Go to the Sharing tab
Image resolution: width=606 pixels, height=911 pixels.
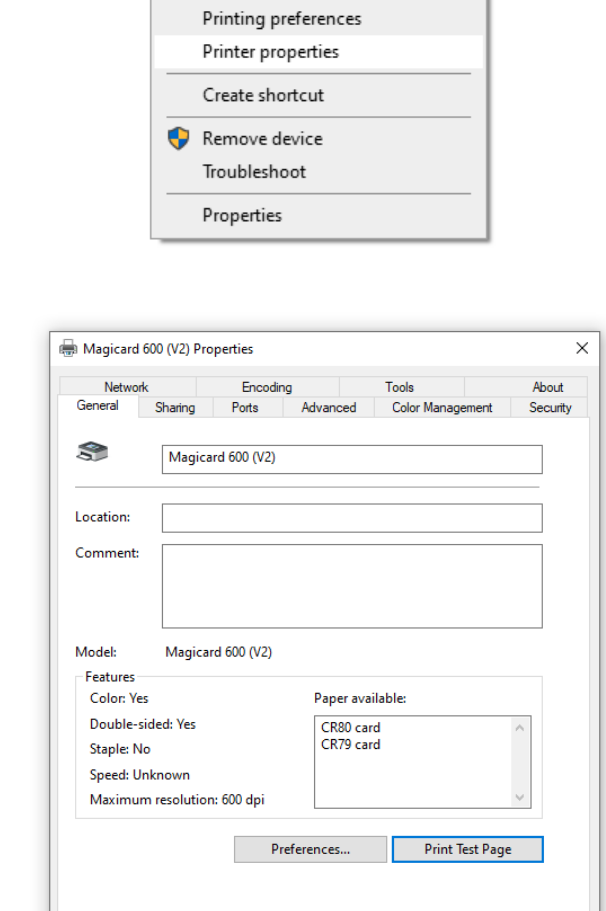point(175,408)
